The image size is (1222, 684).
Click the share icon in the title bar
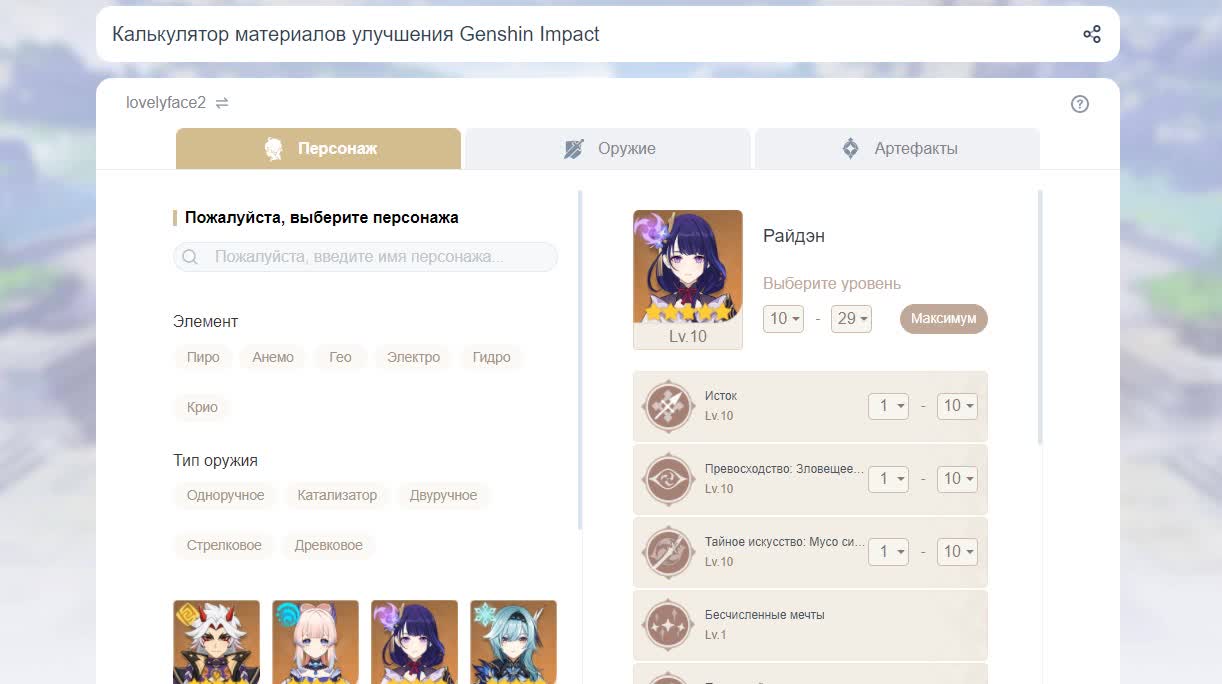pyautogui.click(x=1092, y=34)
